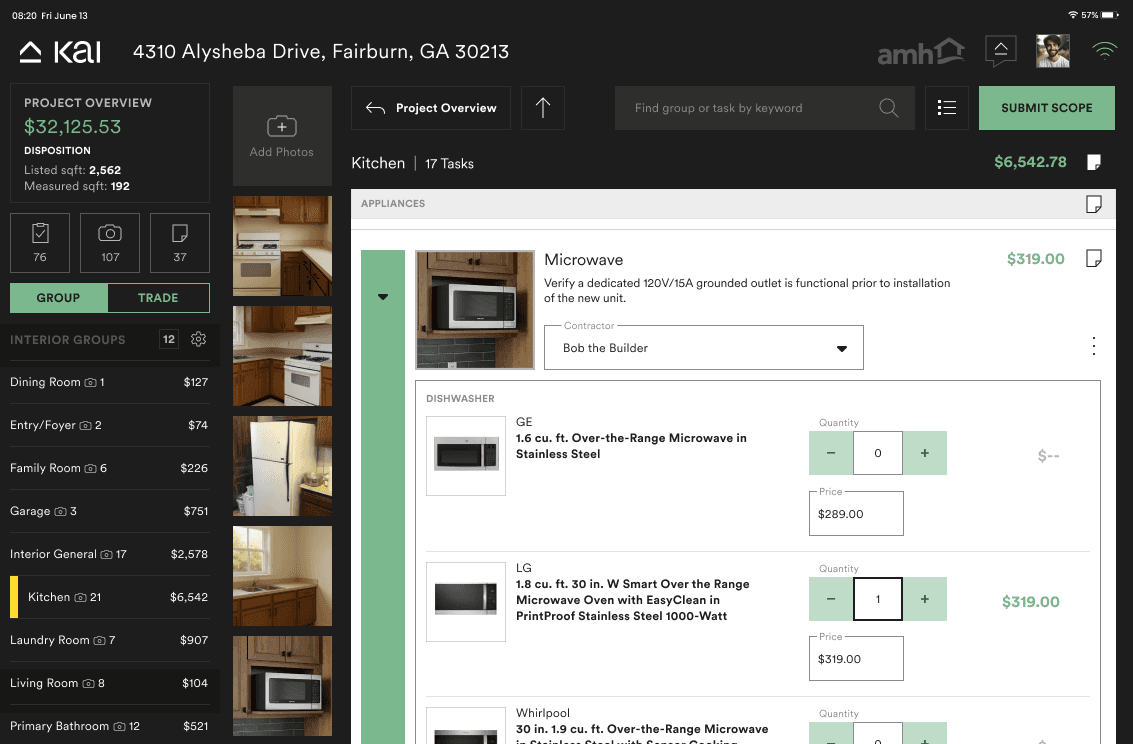Open interior groups settings gear
Viewport: 1133px width, 744px height.
pos(199,339)
